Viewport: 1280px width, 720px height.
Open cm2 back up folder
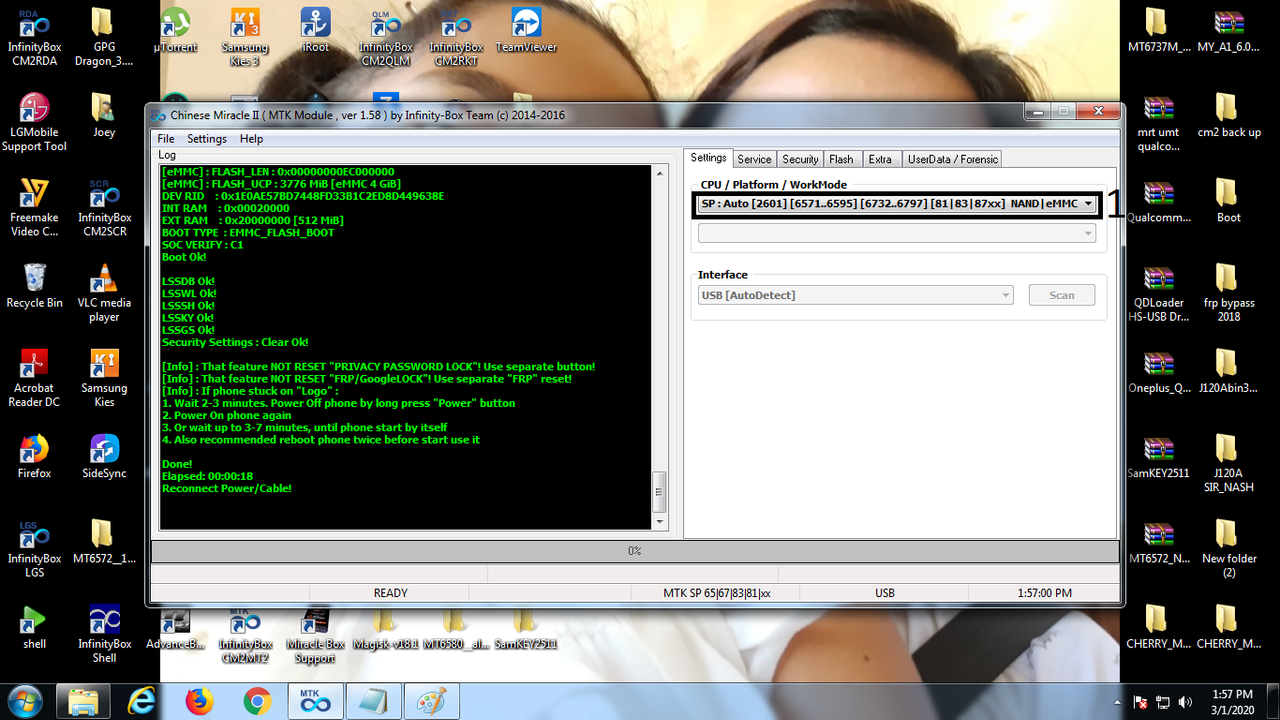click(x=1228, y=115)
